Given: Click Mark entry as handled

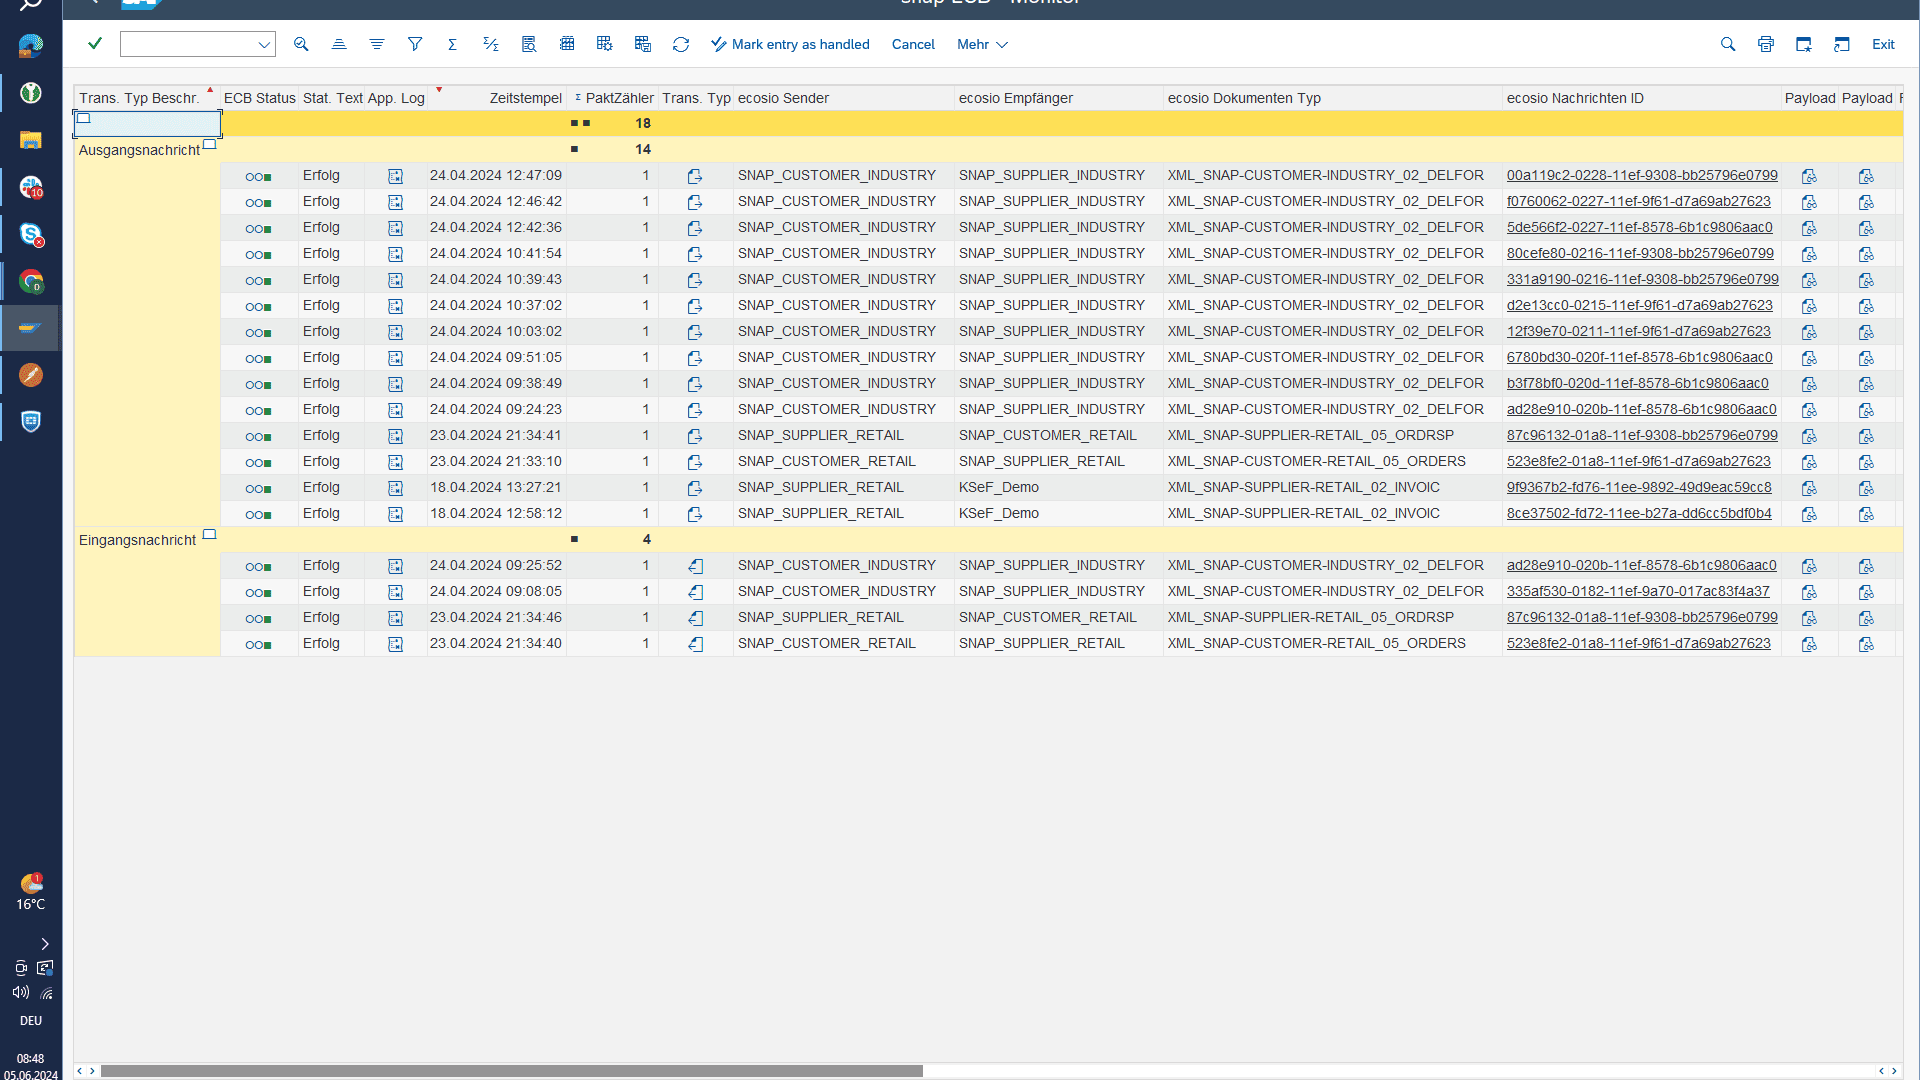Looking at the screenshot, I should click(790, 44).
